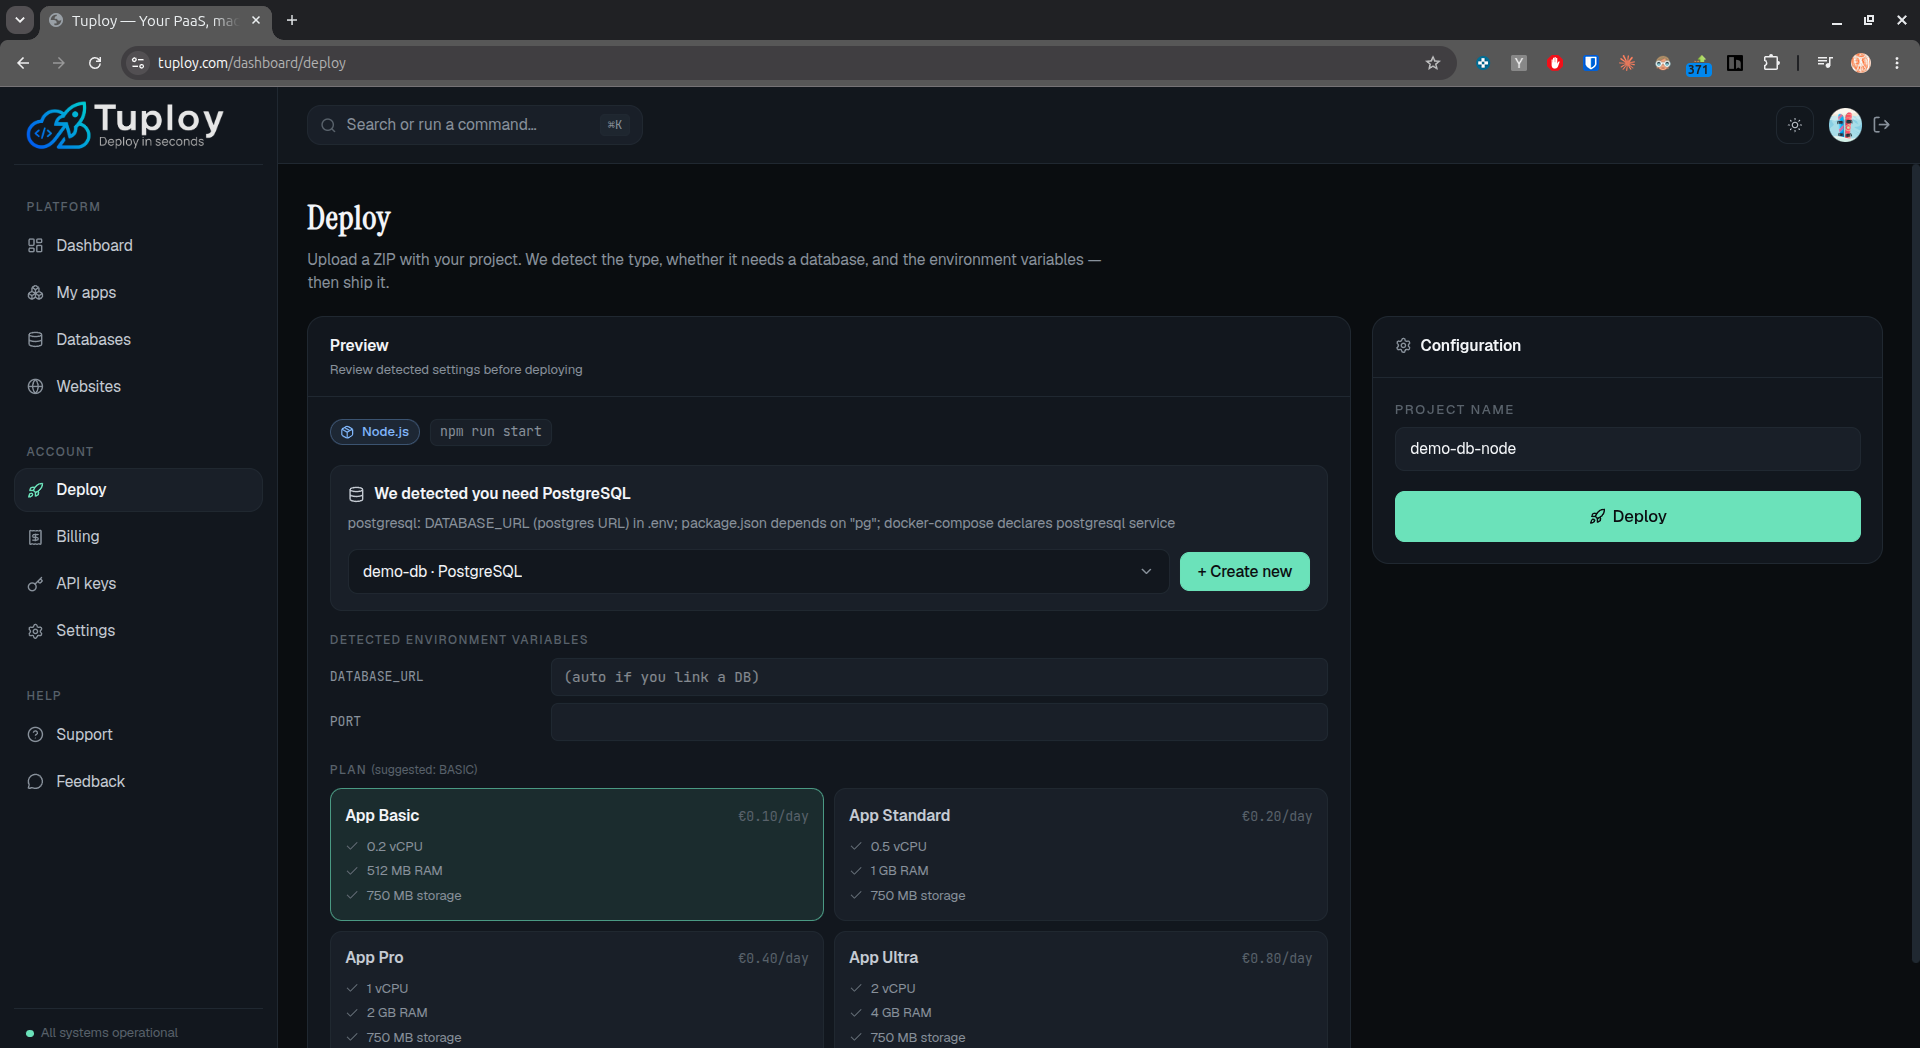Image resolution: width=1920 pixels, height=1048 pixels.
Task: Click the Chrome profile avatar
Action: pos(1861,63)
